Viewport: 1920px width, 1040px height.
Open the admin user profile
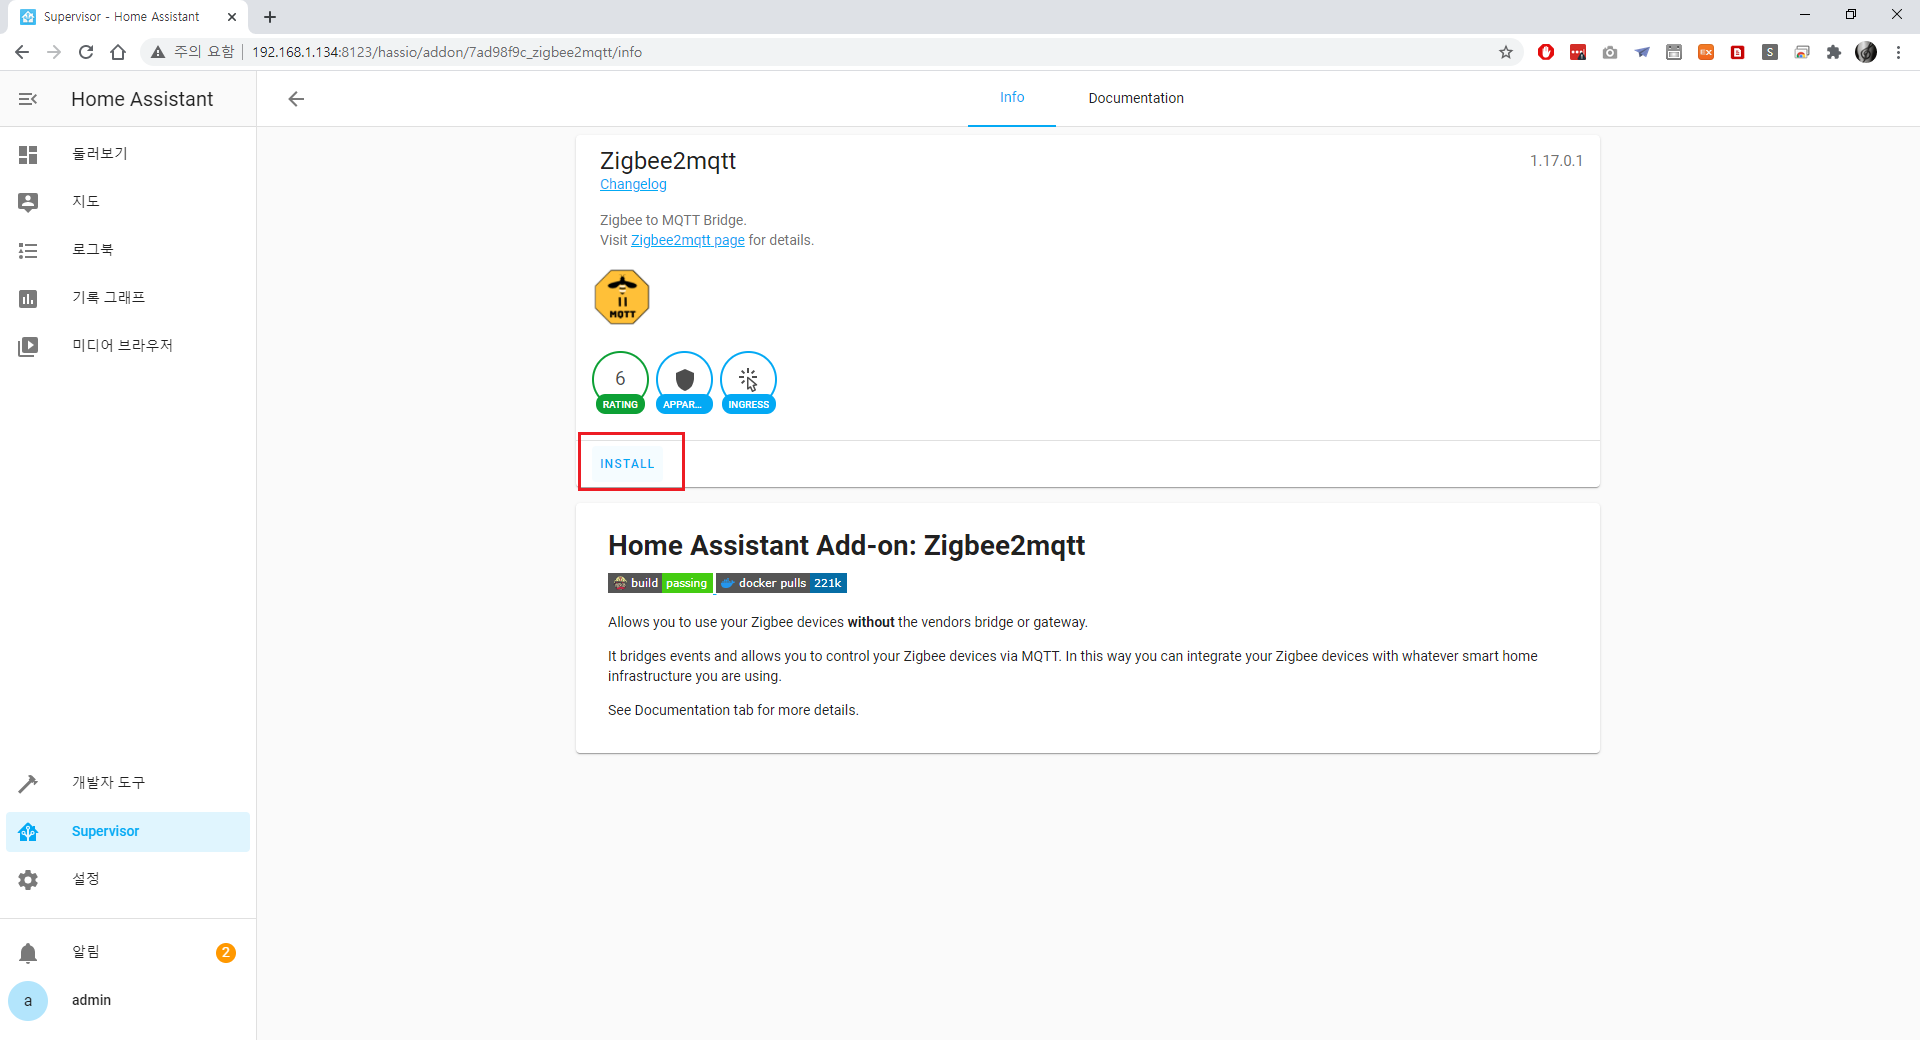[x=128, y=1000]
